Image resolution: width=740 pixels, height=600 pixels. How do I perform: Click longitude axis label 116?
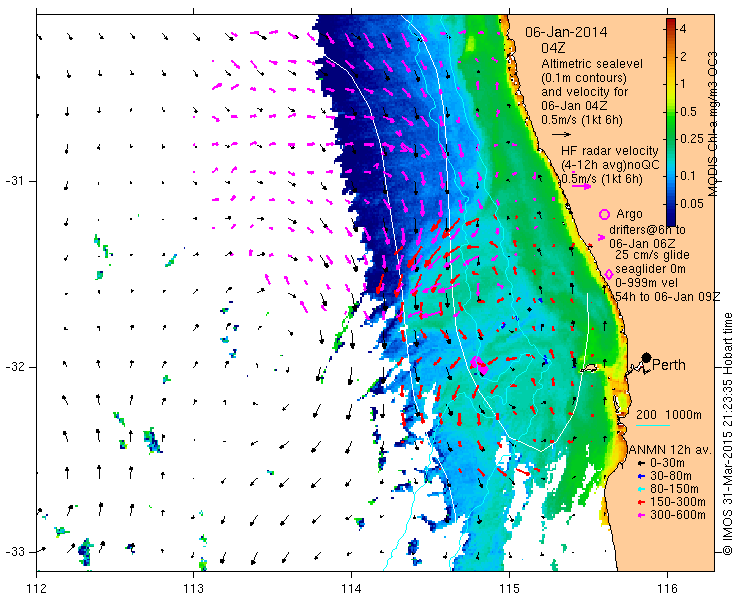[667, 589]
